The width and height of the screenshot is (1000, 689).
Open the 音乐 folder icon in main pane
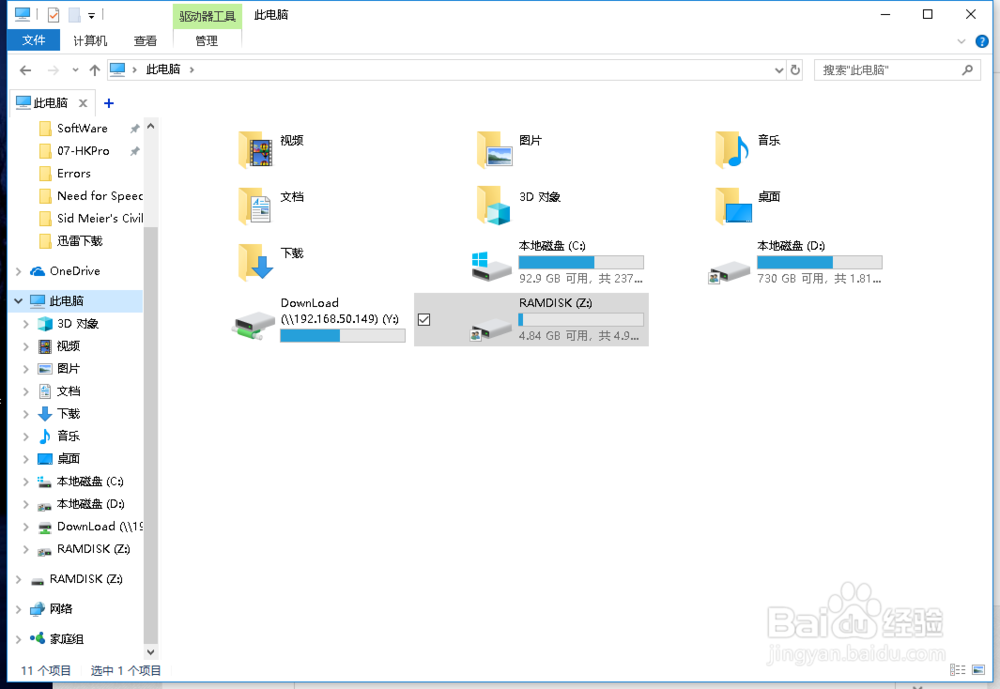(x=733, y=149)
